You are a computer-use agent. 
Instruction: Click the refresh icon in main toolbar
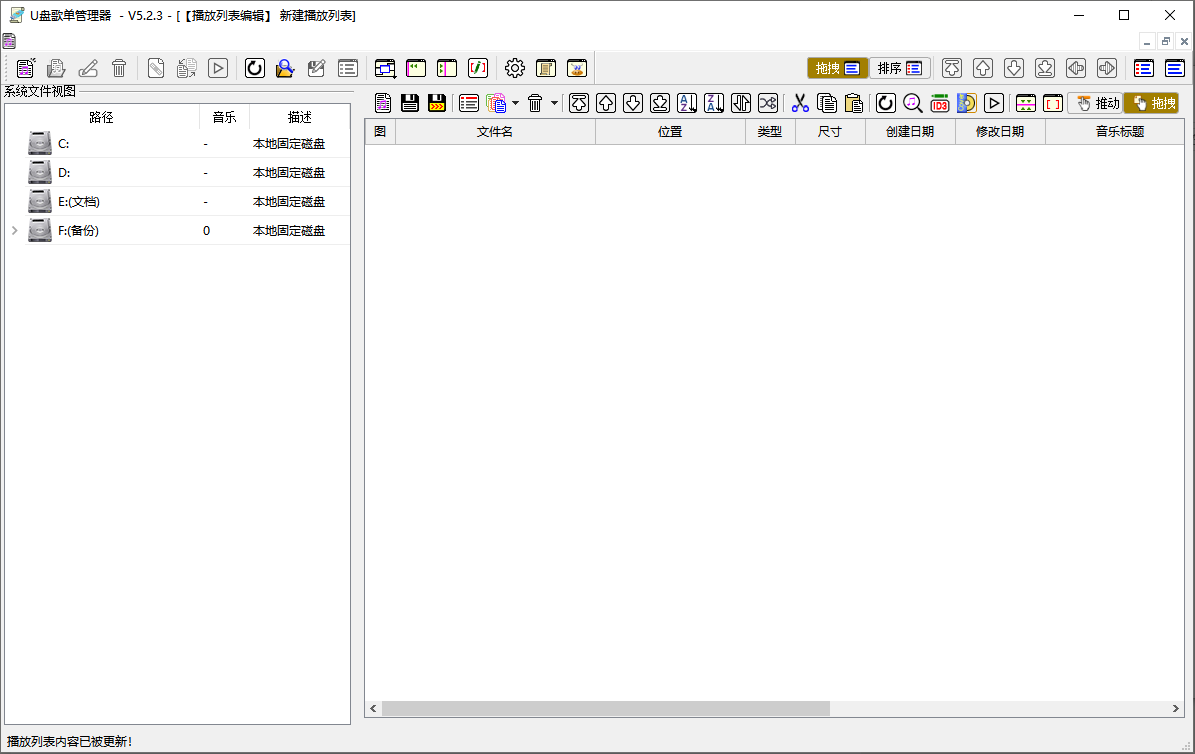pos(255,68)
